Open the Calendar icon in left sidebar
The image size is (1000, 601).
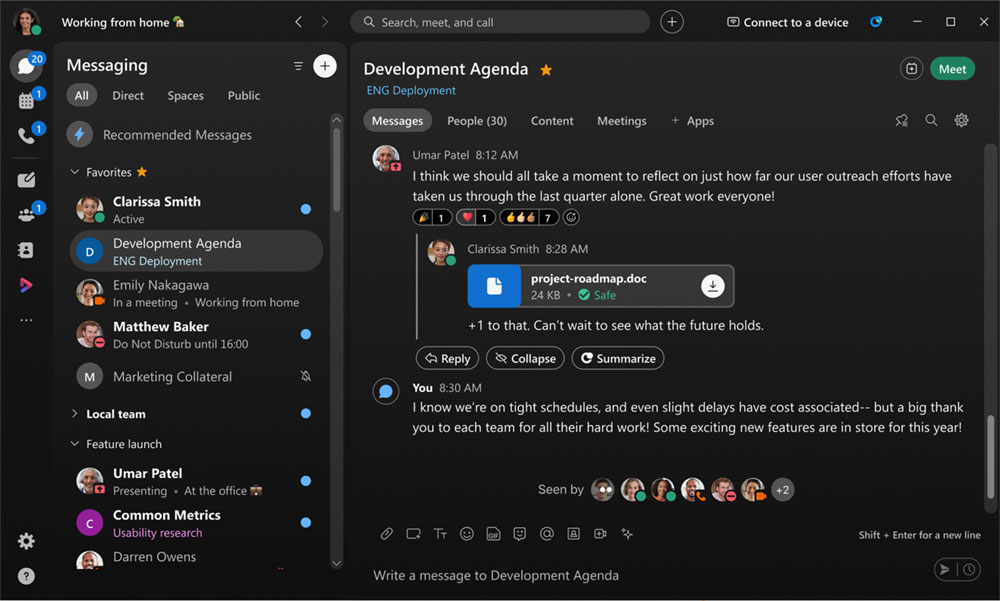[26, 101]
